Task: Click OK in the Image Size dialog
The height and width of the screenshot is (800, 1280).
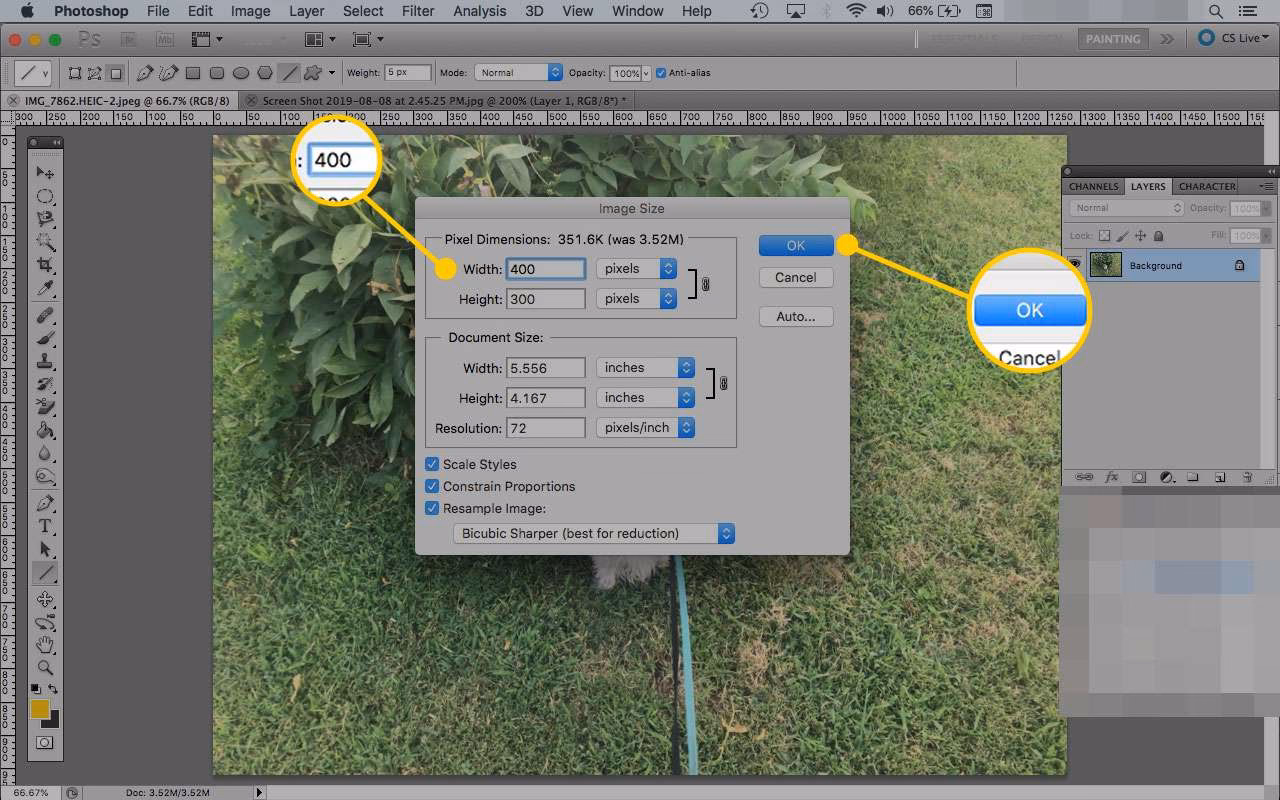Action: pyautogui.click(x=796, y=245)
